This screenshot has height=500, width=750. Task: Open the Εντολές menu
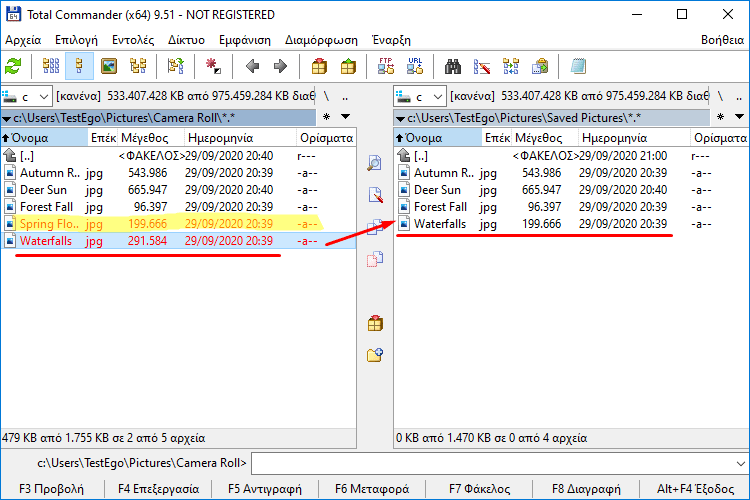point(133,40)
